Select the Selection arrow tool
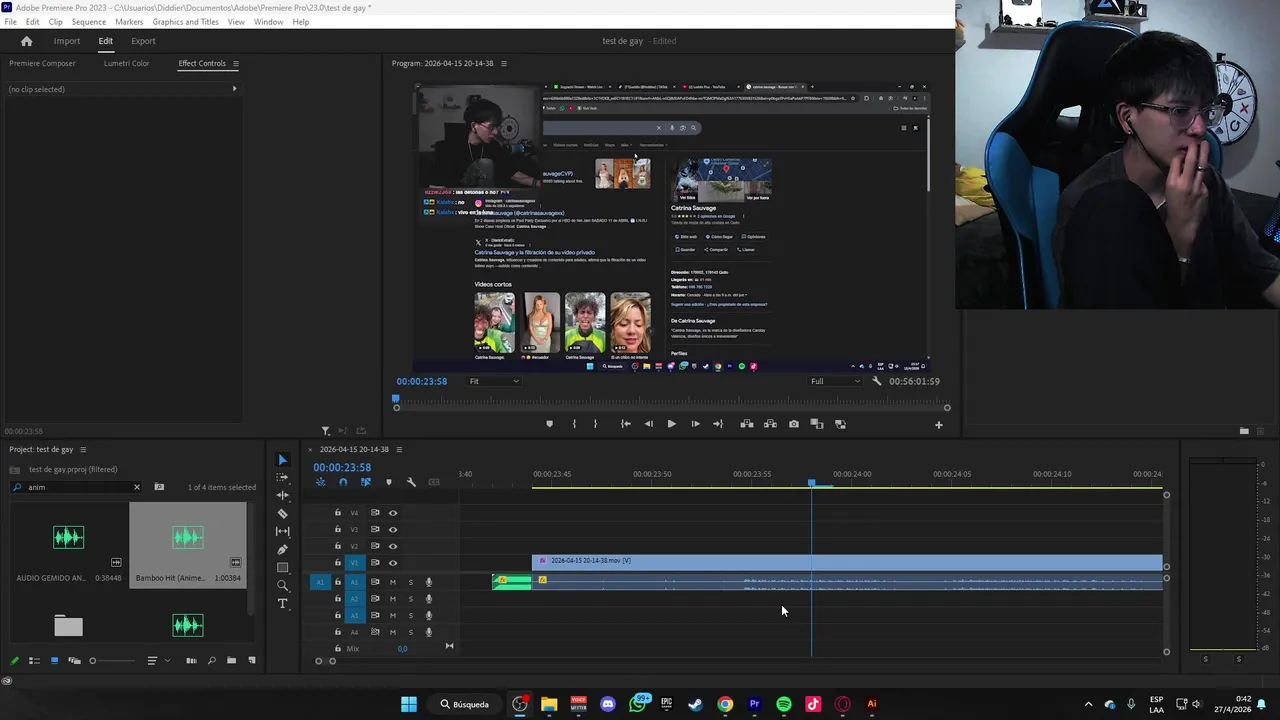This screenshot has height=720, width=1280. pyautogui.click(x=283, y=460)
